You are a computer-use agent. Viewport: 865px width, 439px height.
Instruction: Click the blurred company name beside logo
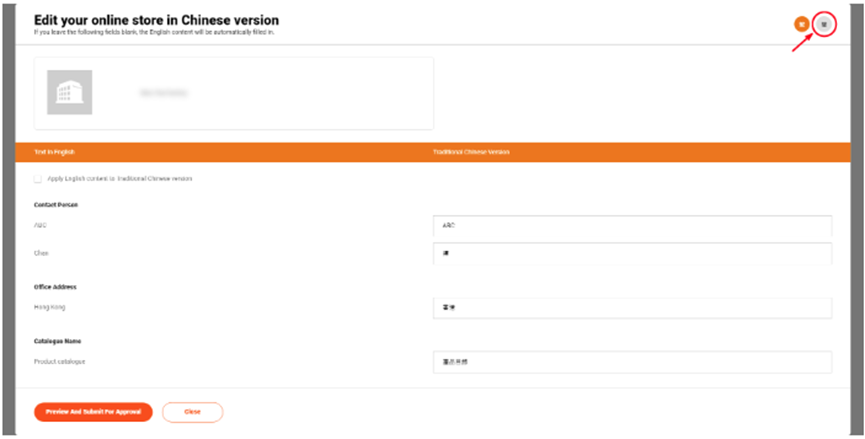[x=164, y=93]
